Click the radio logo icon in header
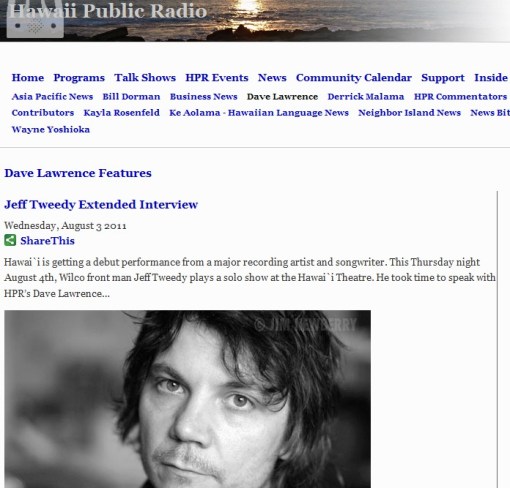The height and width of the screenshot is (488, 510). click(35, 19)
